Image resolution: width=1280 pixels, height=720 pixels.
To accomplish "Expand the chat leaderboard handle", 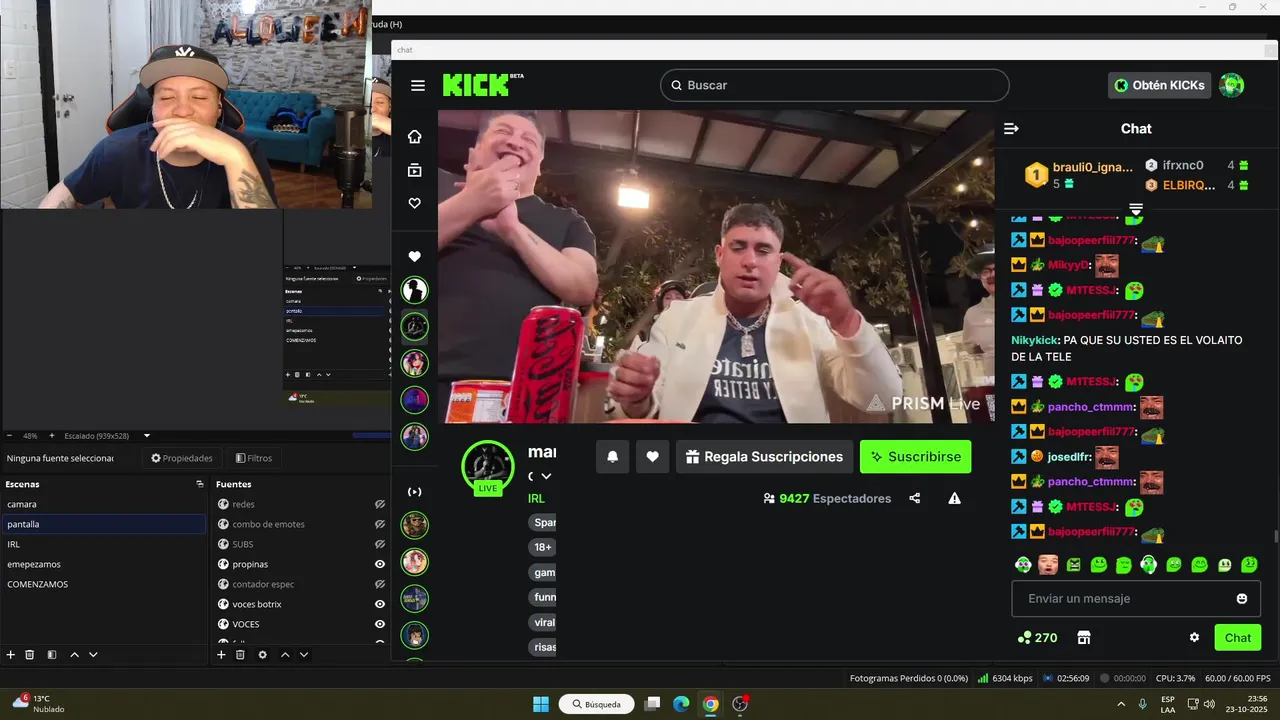I will 1136,209.
